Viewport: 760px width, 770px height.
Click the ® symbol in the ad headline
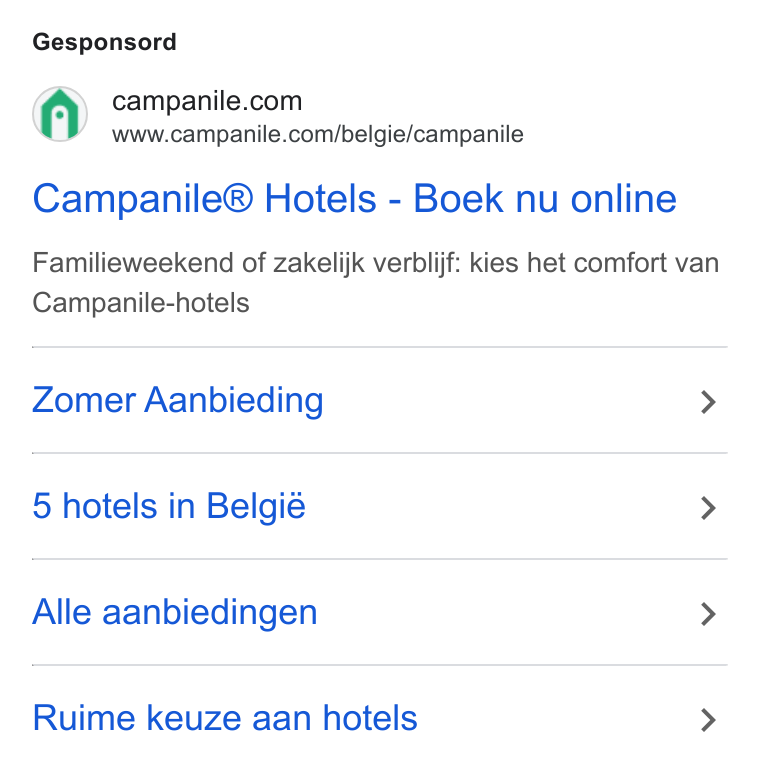coord(238,199)
